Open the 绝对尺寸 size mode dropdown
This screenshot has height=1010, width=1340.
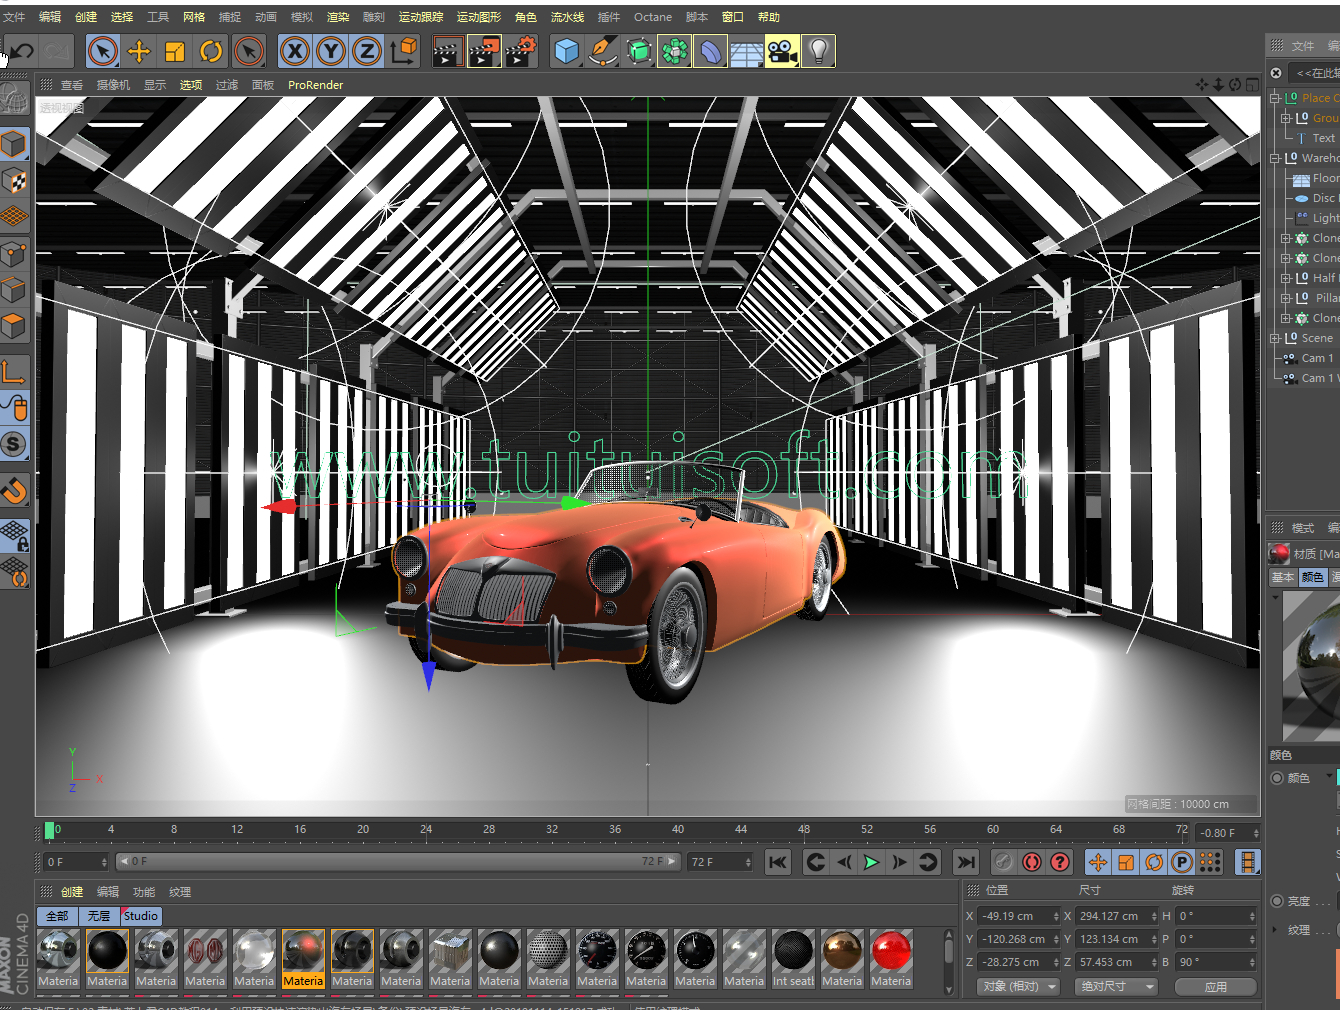(x=1116, y=987)
